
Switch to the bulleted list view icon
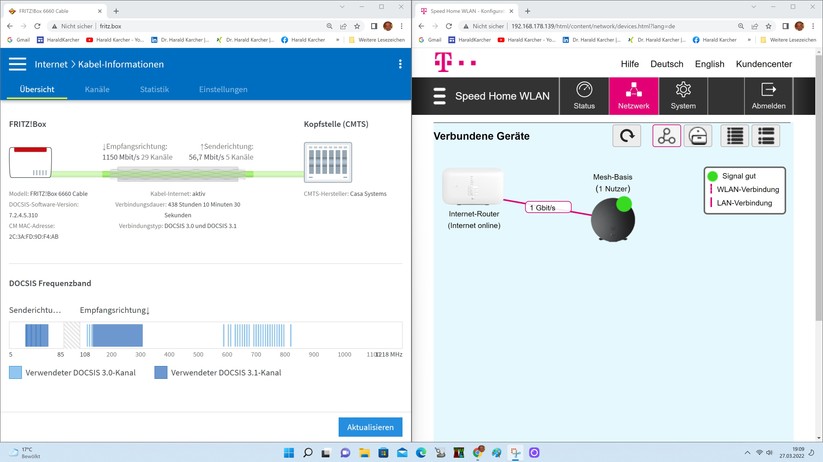click(x=766, y=136)
